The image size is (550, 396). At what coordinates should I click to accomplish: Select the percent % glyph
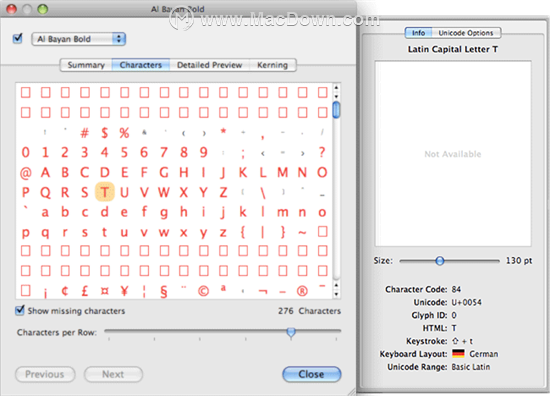(x=124, y=133)
